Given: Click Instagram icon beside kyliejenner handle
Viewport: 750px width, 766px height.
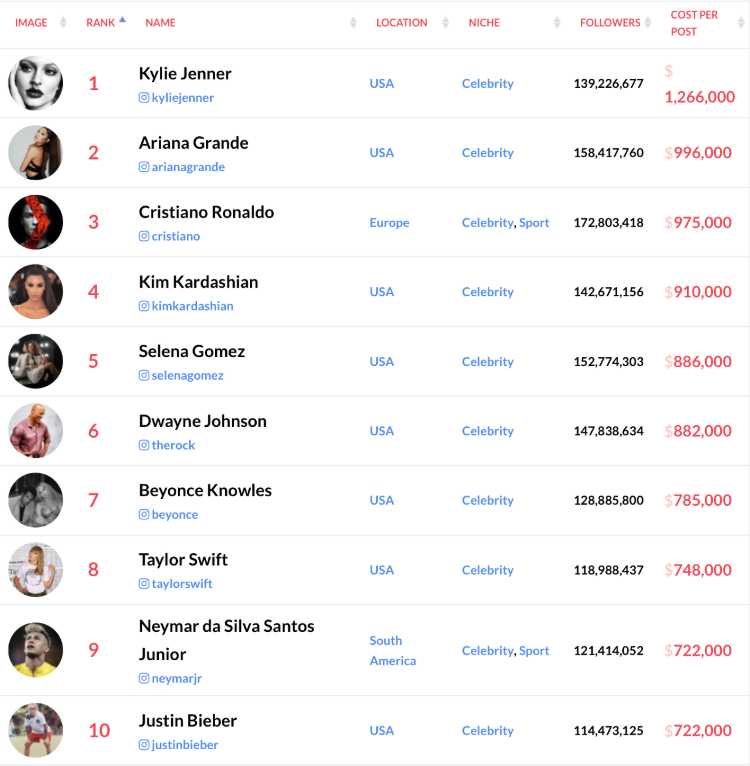Looking at the screenshot, I should (144, 98).
